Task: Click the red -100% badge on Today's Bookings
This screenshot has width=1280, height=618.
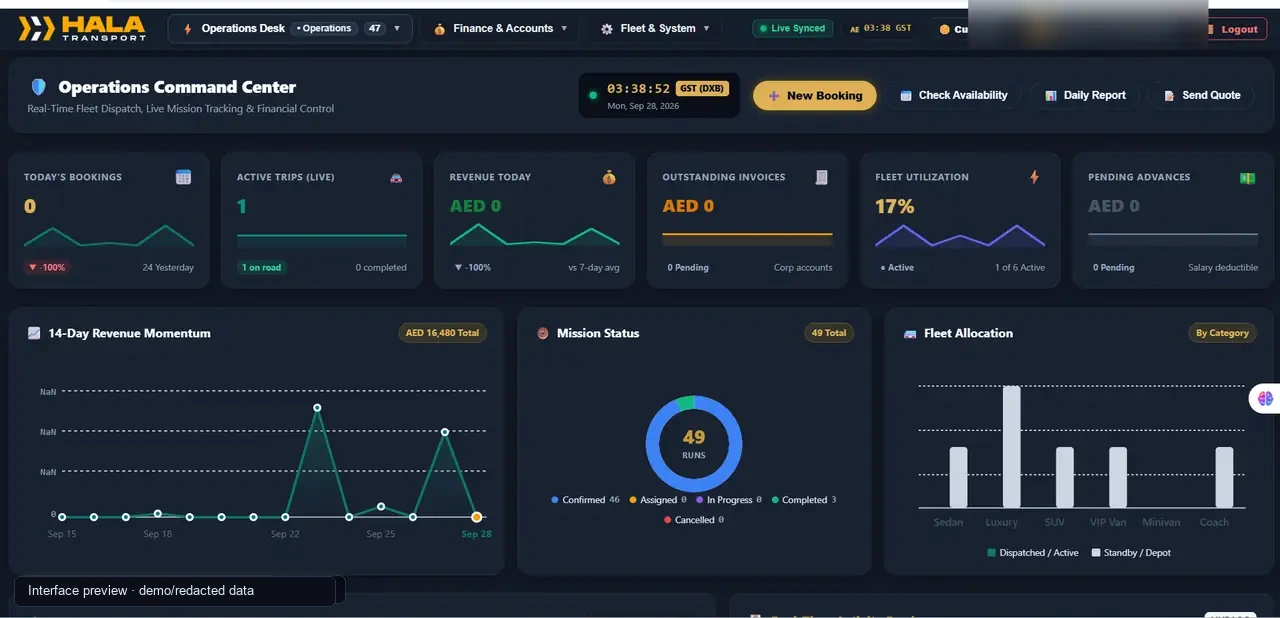Action: [x=47, y=268]
